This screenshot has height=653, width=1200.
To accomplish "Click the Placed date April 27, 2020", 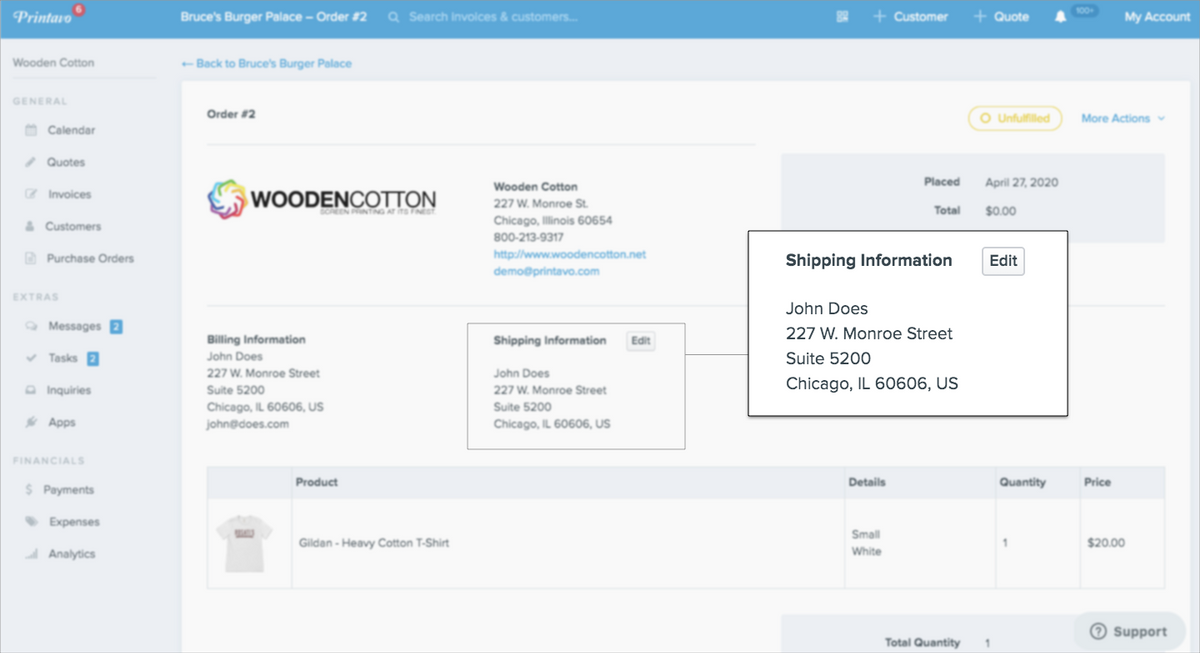I will pos(1021,182).
